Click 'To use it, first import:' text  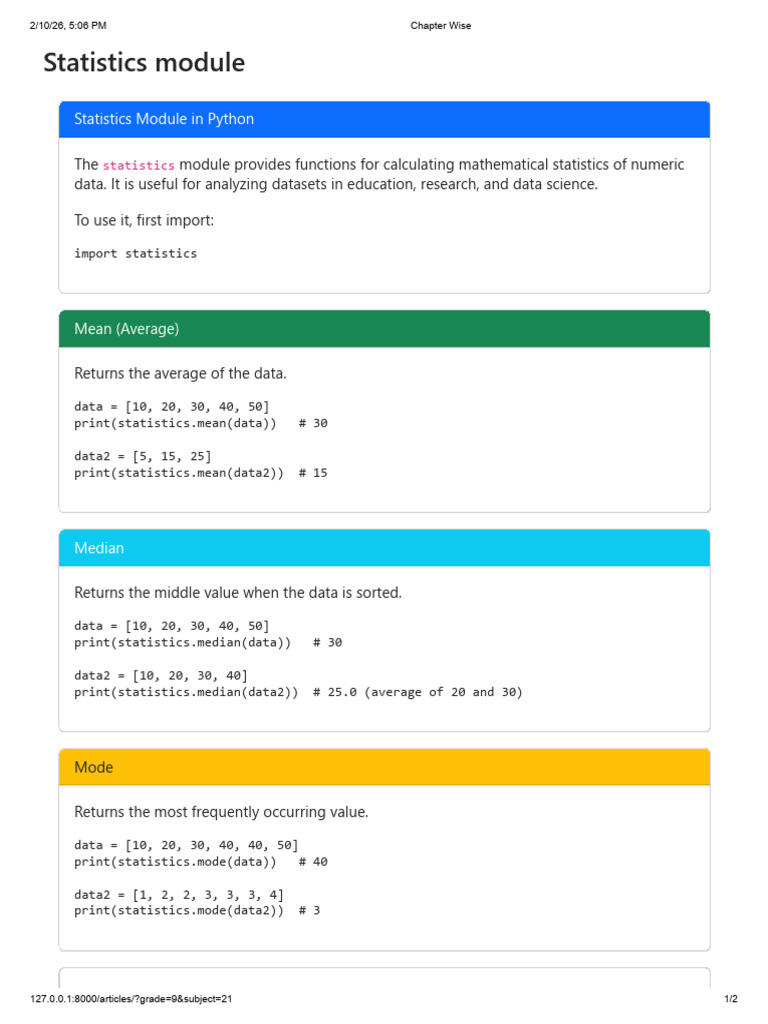[144, 220]
